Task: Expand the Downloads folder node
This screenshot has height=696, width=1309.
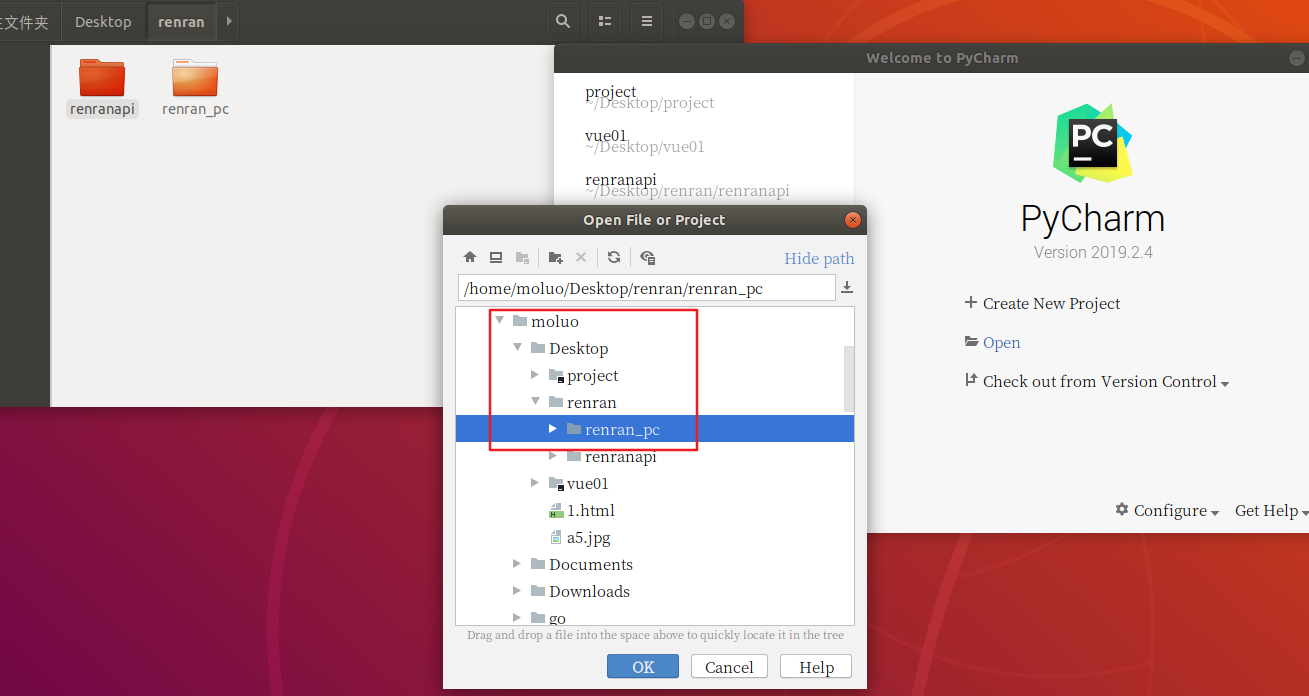Action: [x=517, y=591]
